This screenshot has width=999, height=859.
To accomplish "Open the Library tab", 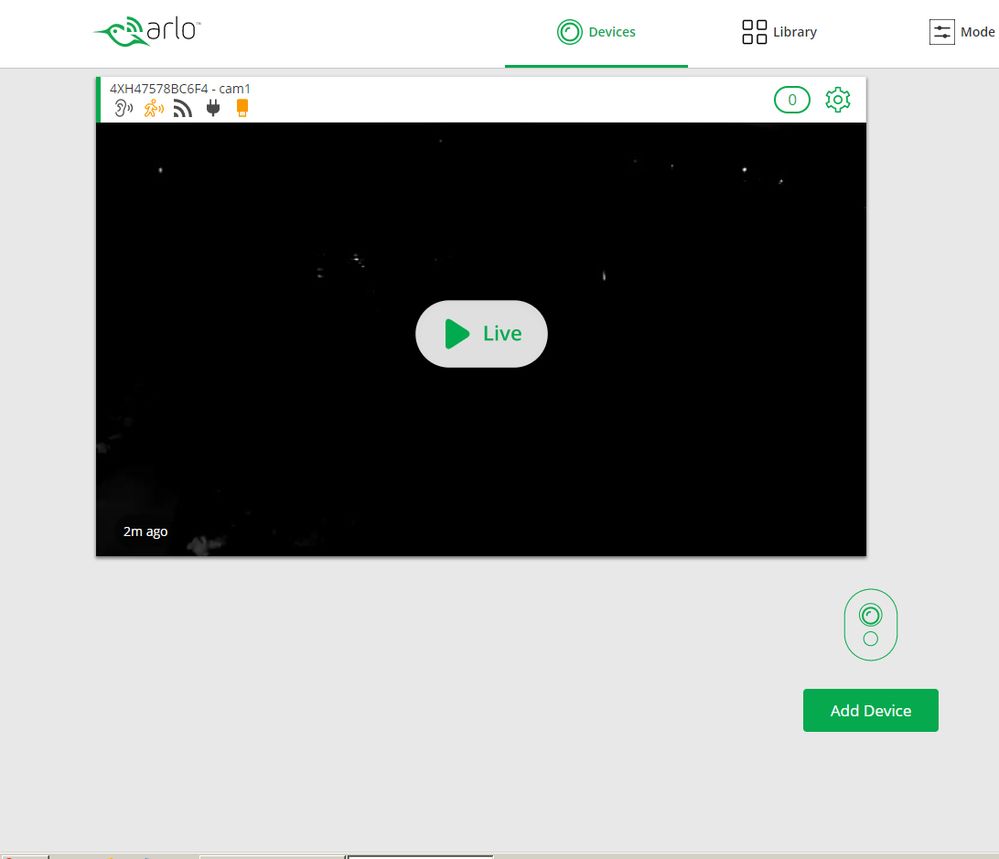I will click(779, 32).
